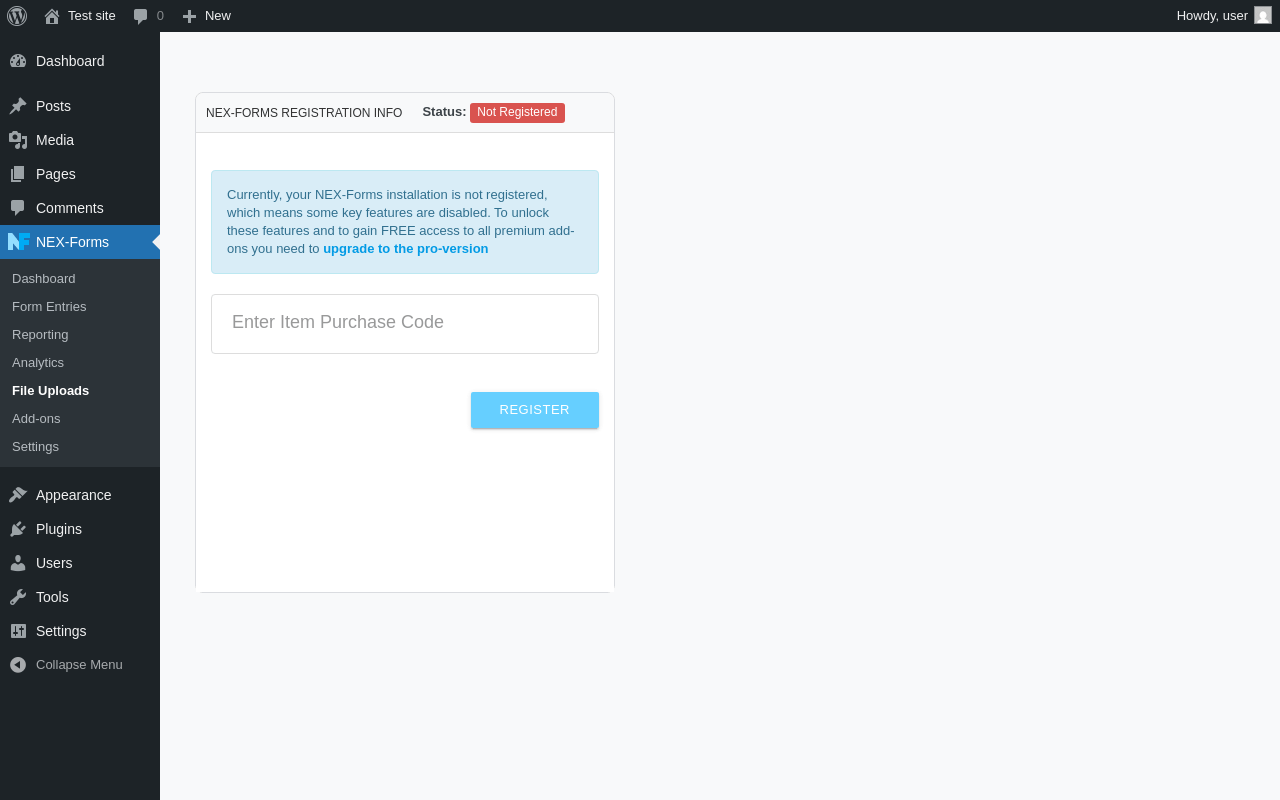Click the Collapse Menu label

pyautogui.click(x=79, y=665)
